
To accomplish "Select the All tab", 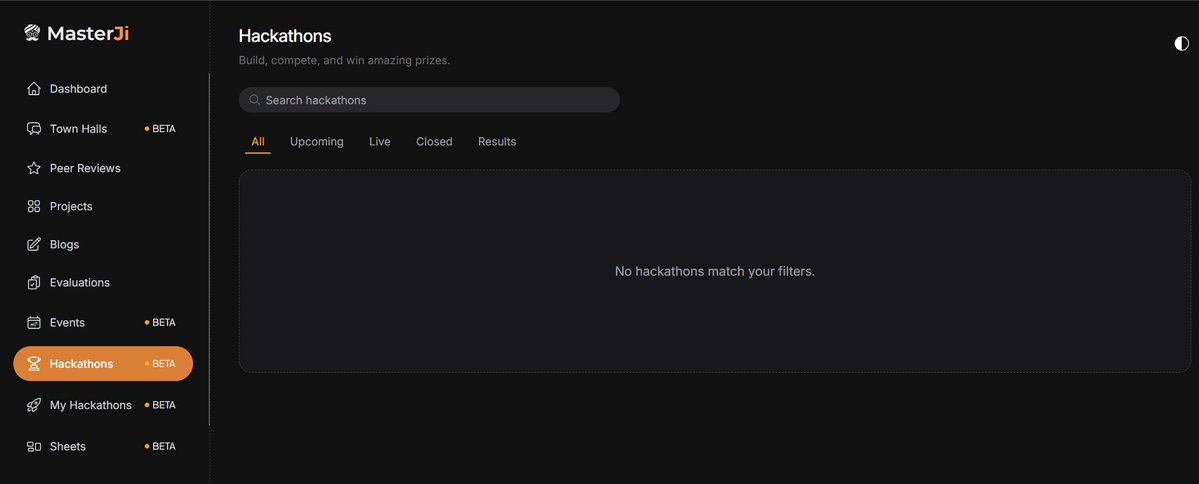I will (258, 141).
